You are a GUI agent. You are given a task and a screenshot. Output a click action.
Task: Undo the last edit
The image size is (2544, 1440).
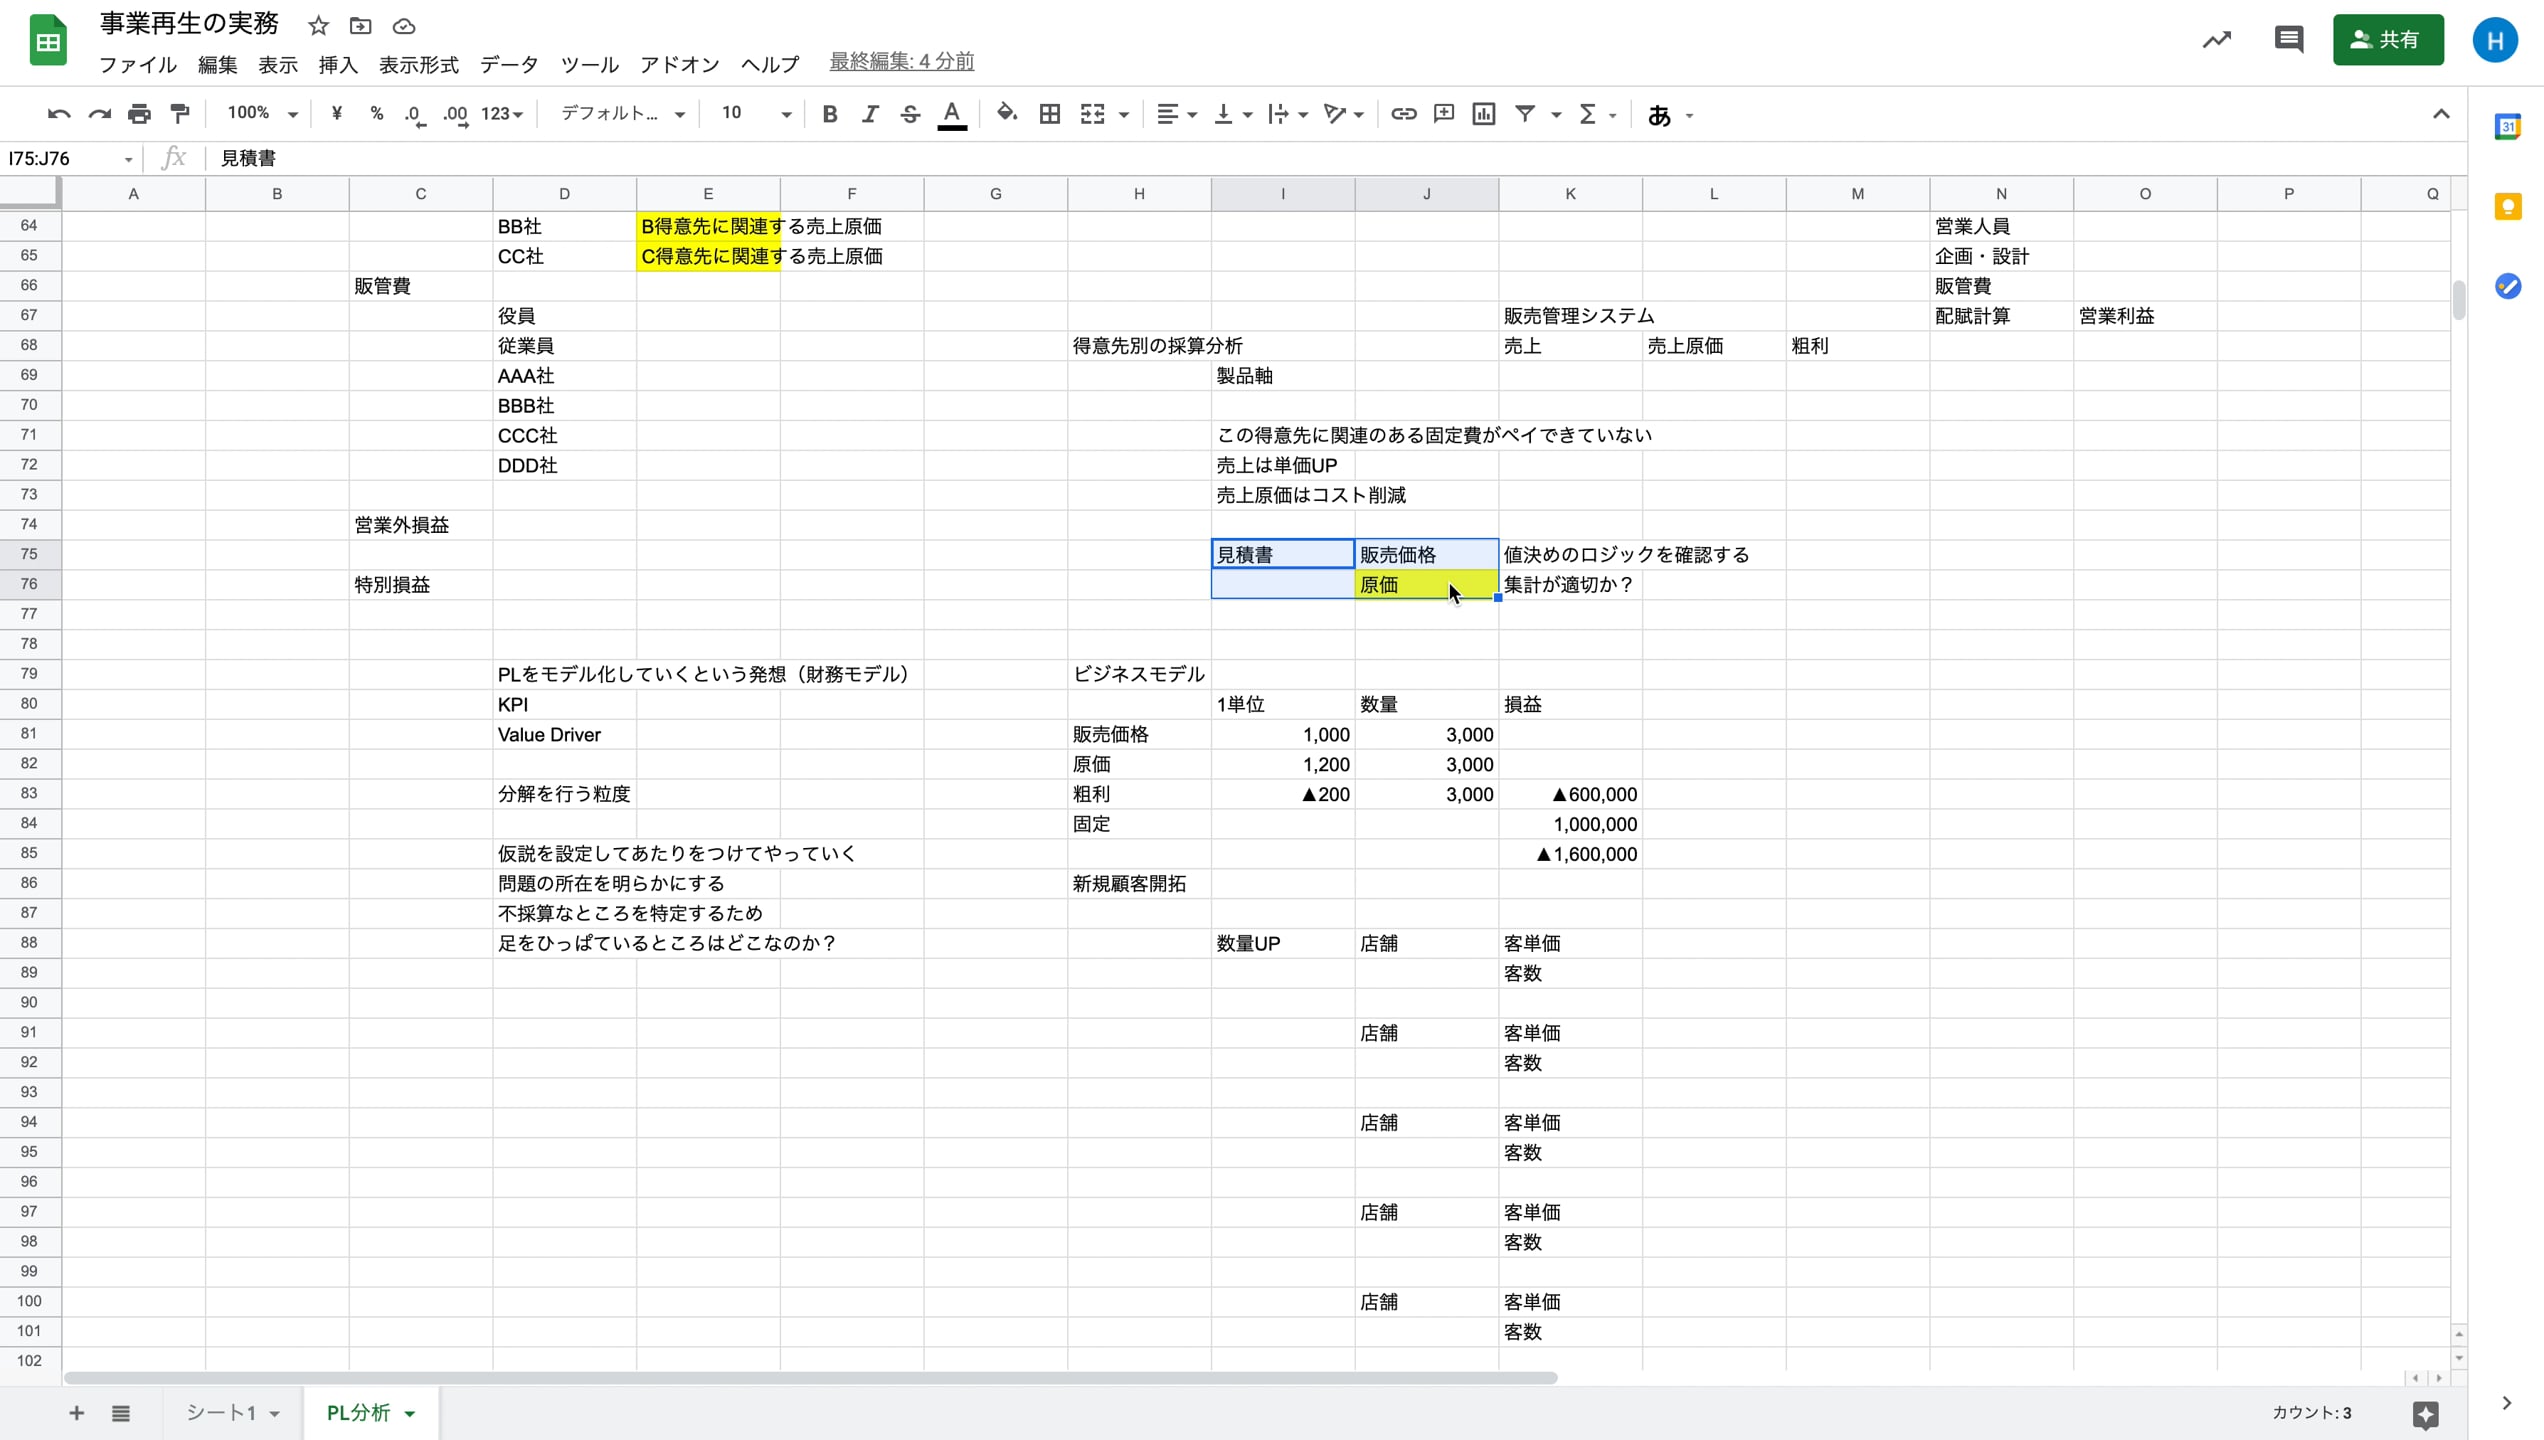tap(58, 114)
